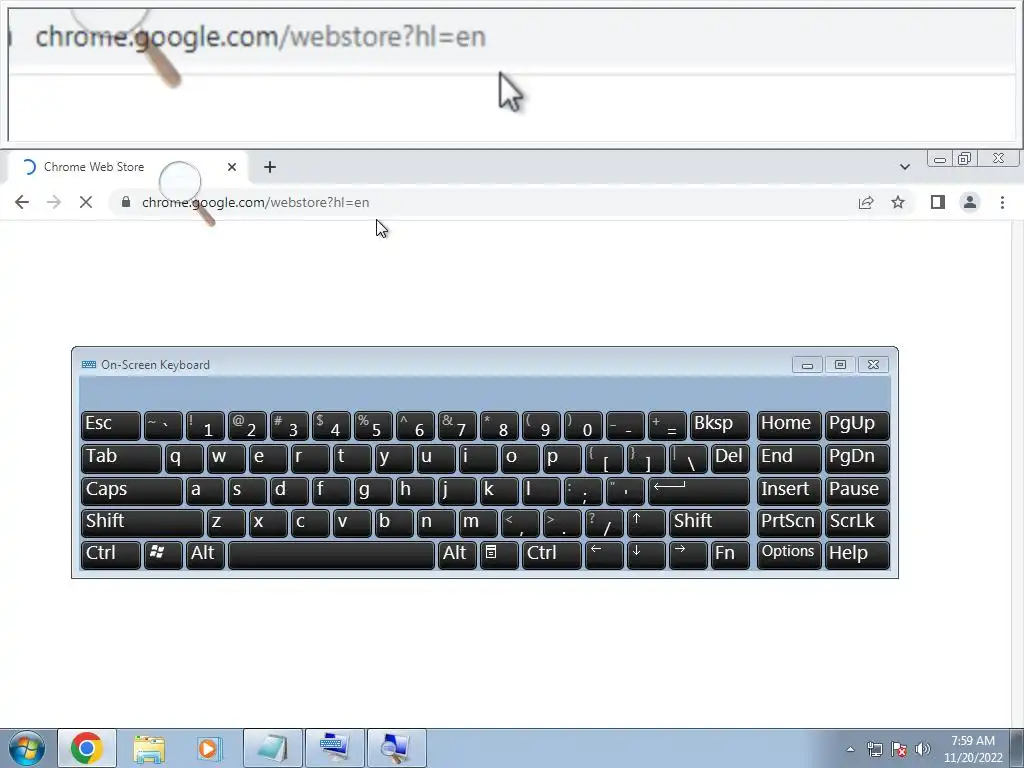Image resolution: width=1024 pixels, height=768 pixels.
Task: View site information via the lock icon
Action: [126, 202]
